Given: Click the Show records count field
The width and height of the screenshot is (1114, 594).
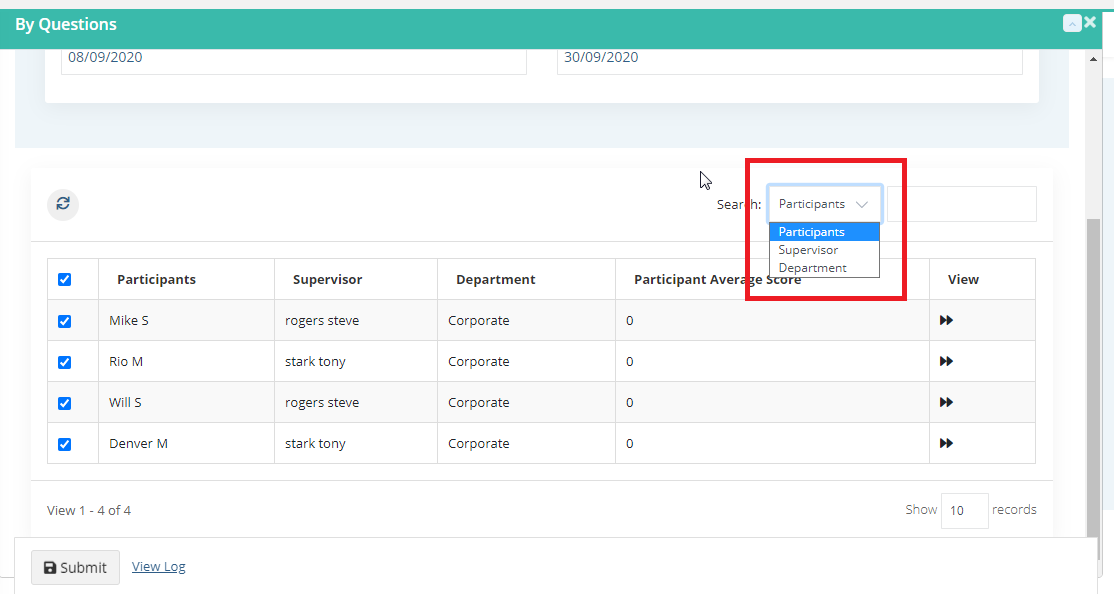Looking at the screenshot, I should tap(964, 511).
